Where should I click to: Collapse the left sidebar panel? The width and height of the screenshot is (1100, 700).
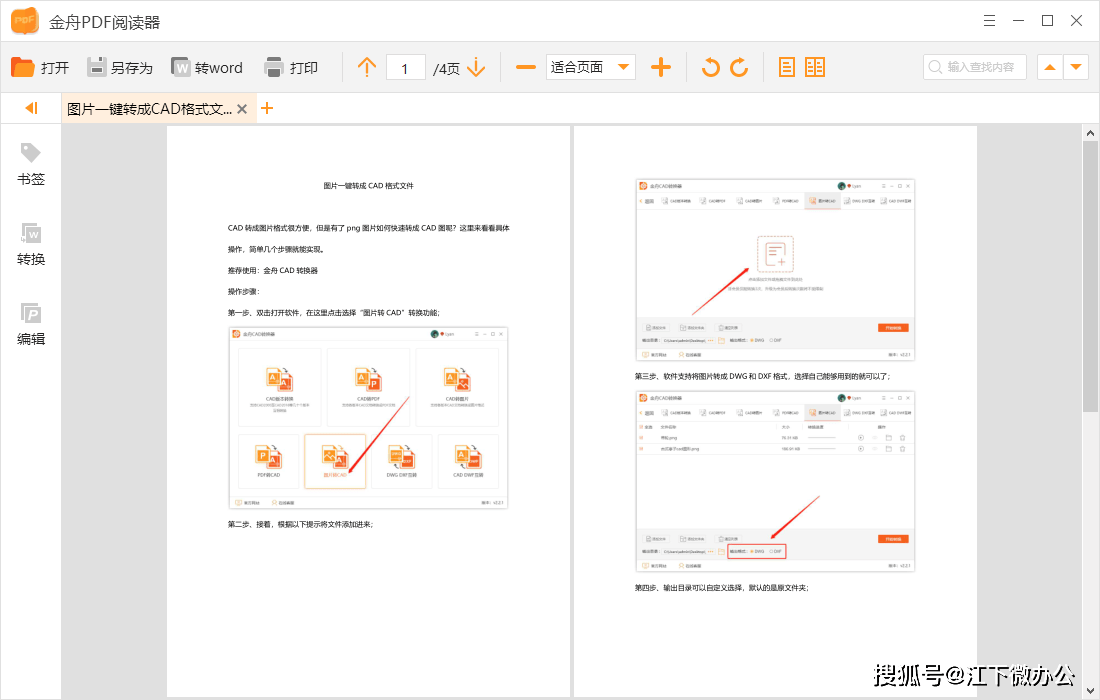pos(31,108)
